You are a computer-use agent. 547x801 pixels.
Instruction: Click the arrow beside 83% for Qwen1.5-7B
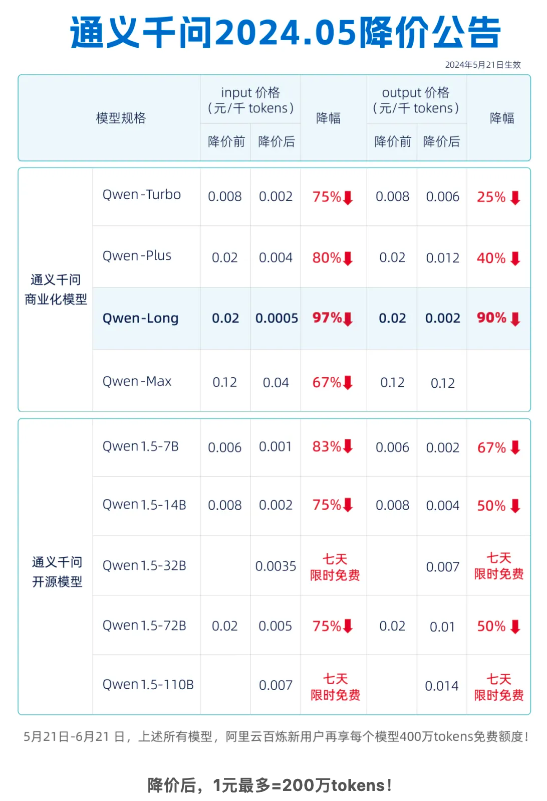pyautogui.click(x=348, y=446)
